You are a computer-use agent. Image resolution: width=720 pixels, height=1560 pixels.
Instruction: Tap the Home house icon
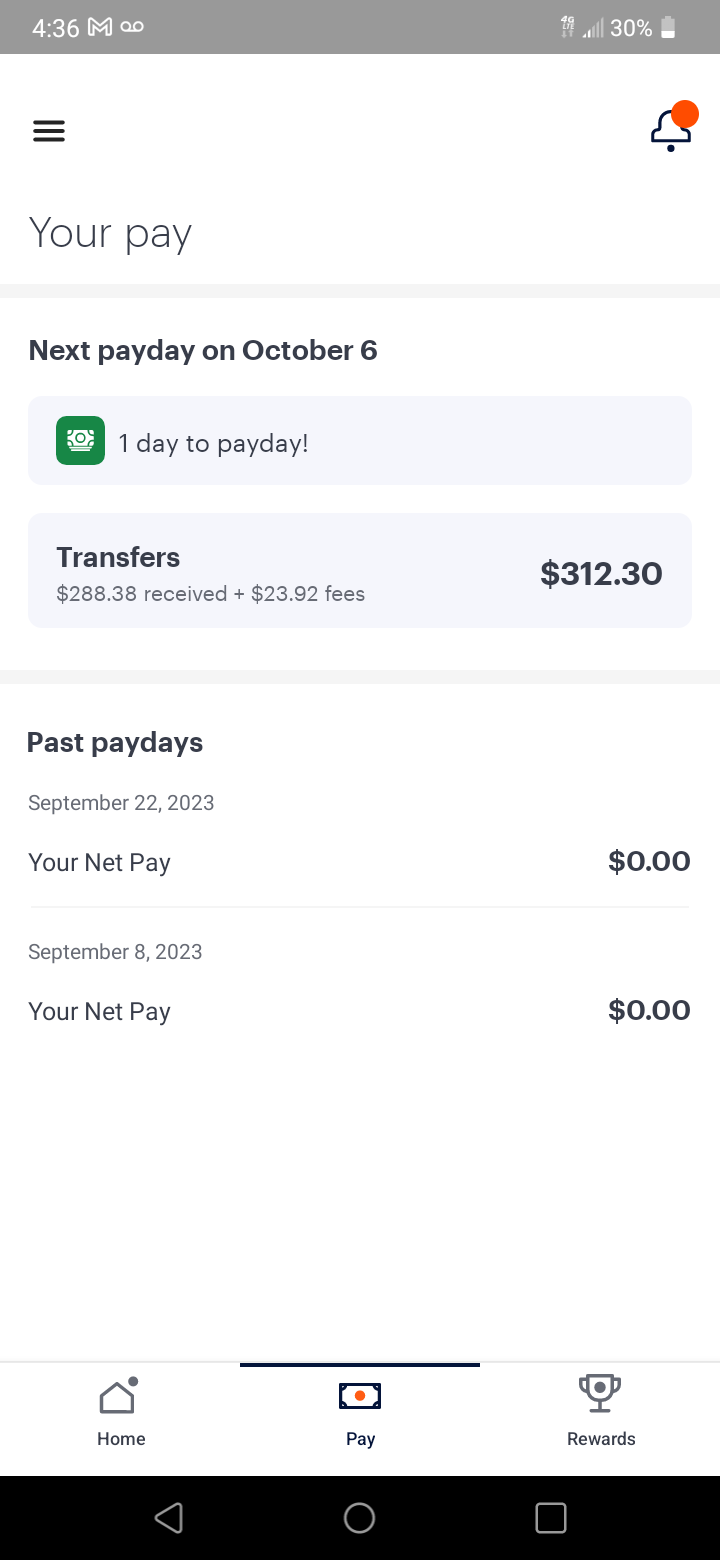(x=118, y=1397)
